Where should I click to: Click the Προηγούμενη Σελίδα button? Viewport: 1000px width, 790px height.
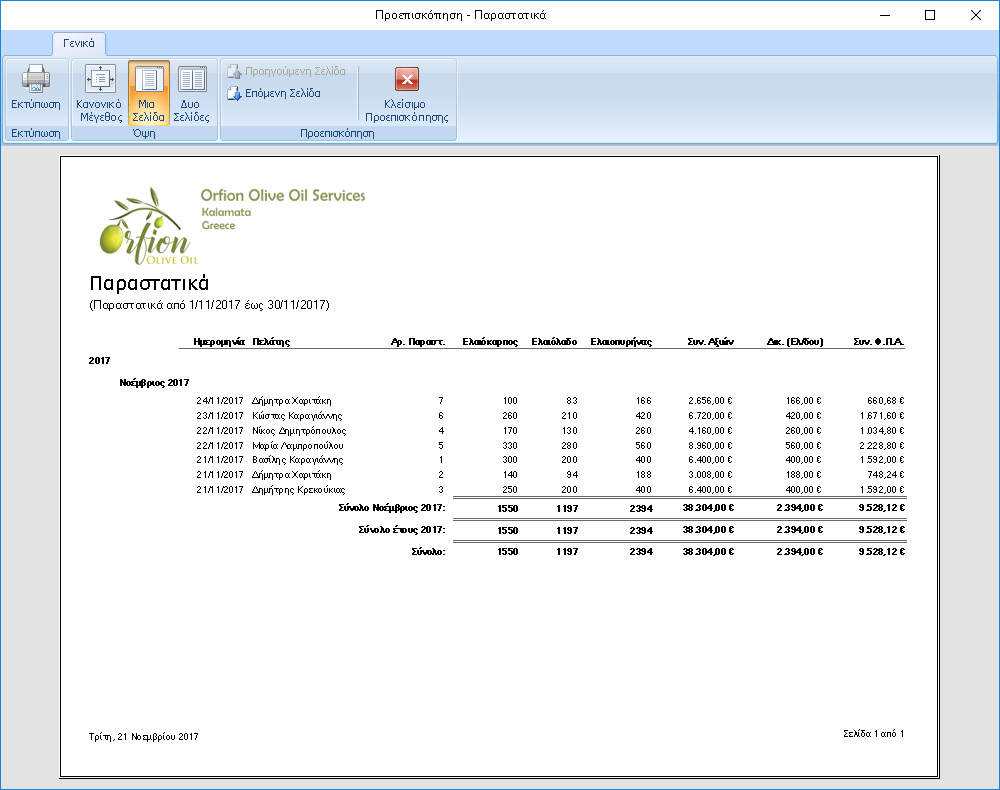tap(286, 72)
